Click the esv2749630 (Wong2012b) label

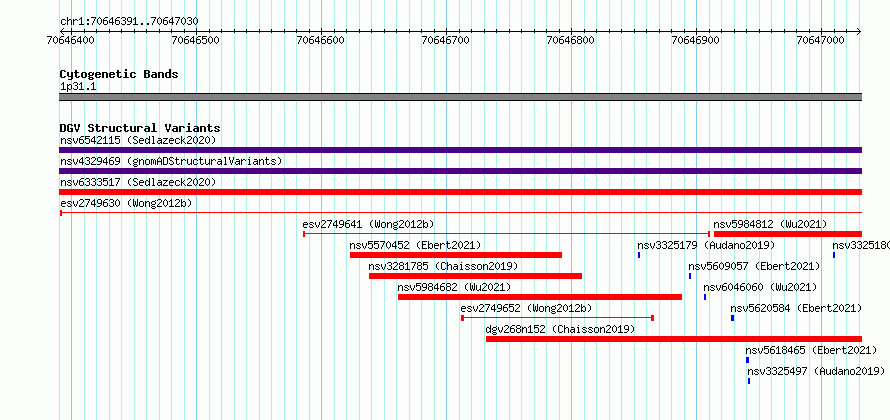coord(128,203)
